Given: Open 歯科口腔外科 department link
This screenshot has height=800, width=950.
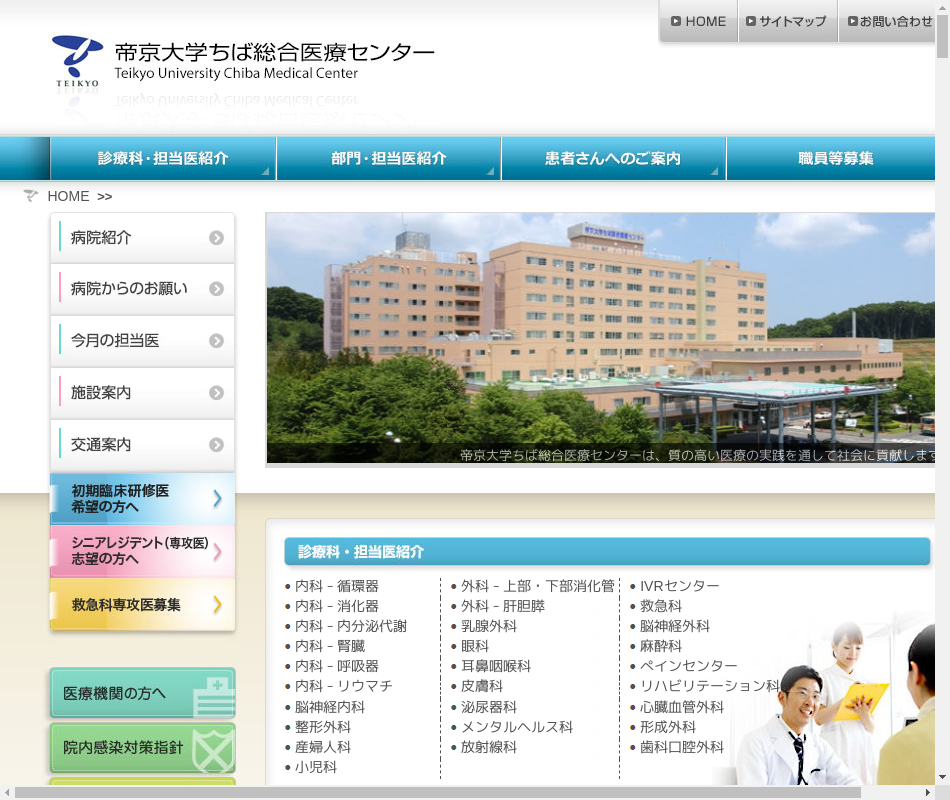Looking at the screenshot, I should 682,747.
